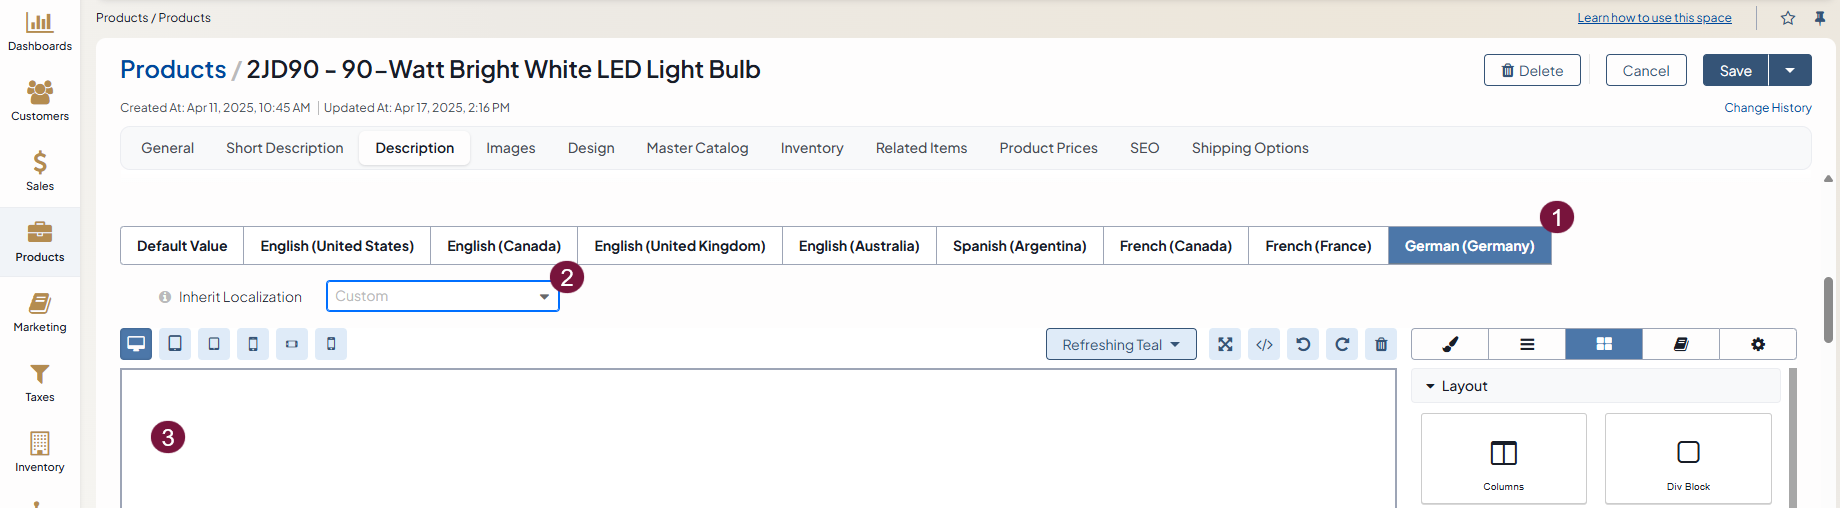Open the Change History link
Screen dimensions: 1840x508
pos(1767,108)
